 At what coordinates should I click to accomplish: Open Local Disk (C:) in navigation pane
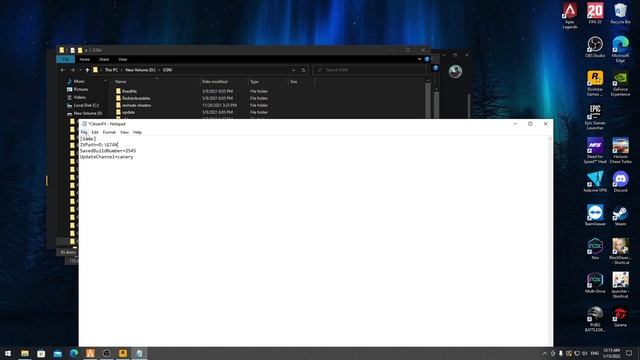pos(86,105)
